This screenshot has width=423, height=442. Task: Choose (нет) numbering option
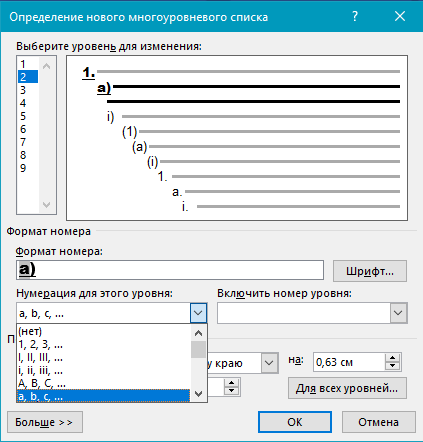point(103,331)
